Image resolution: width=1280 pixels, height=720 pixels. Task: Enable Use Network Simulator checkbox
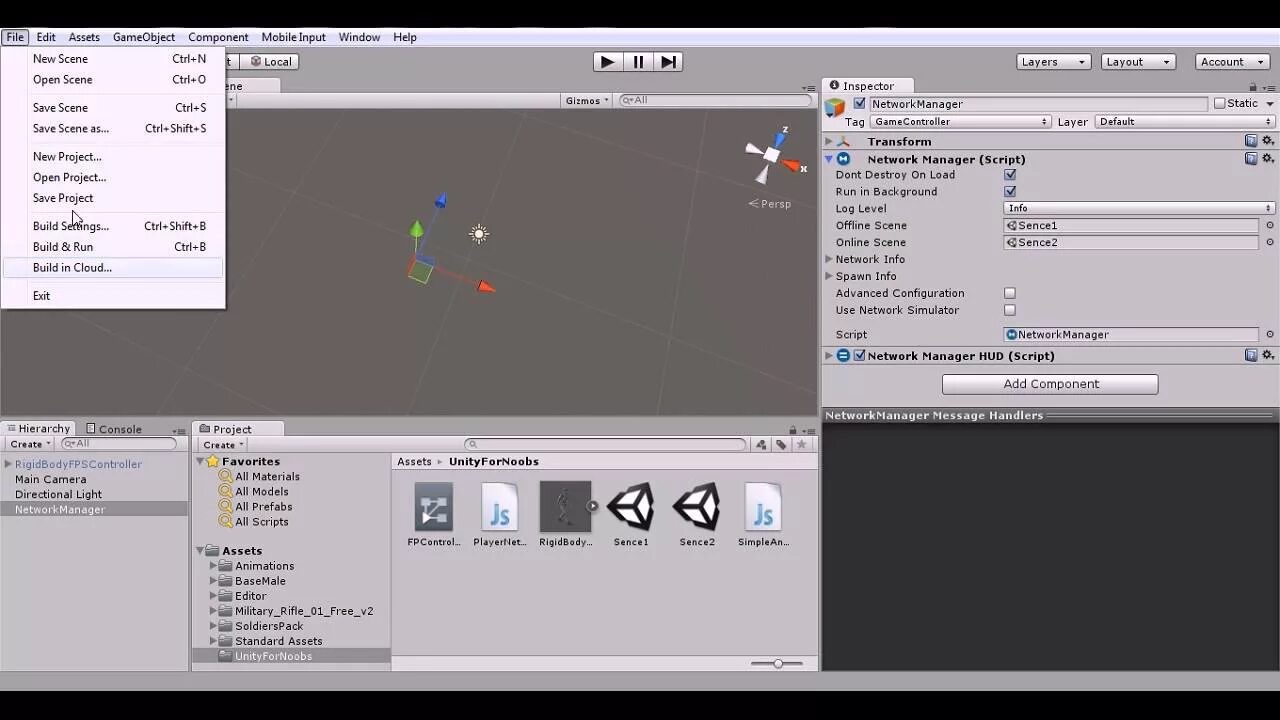point(1010,310)
